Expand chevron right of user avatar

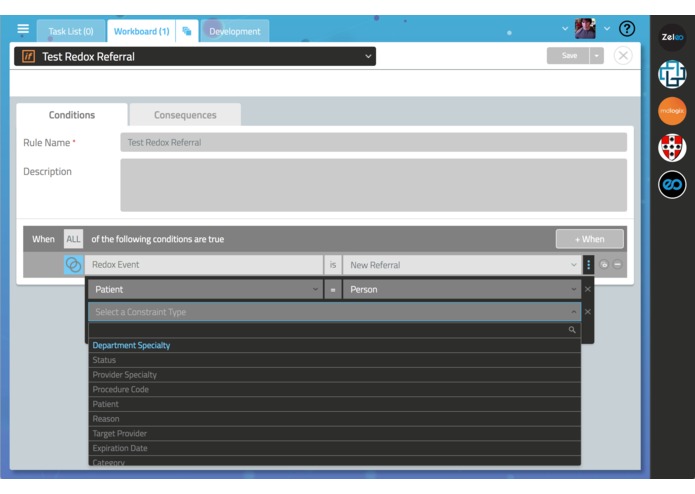[607, 29]
